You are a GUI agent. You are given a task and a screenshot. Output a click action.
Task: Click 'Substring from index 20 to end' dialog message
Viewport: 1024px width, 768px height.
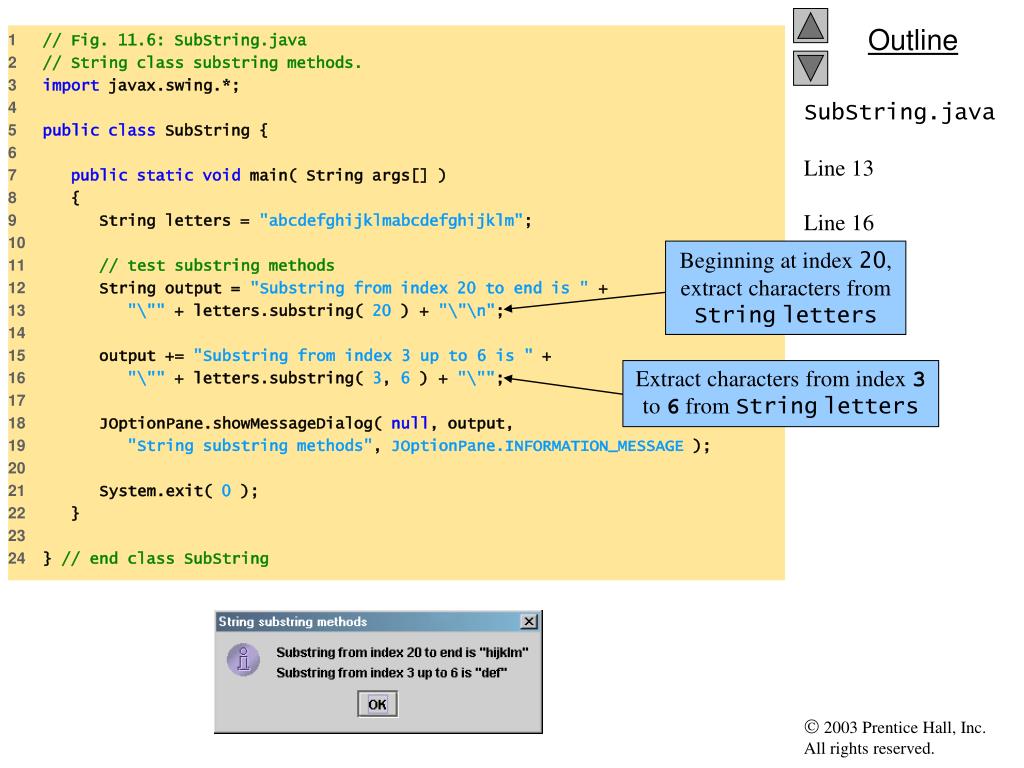(402, 652)
